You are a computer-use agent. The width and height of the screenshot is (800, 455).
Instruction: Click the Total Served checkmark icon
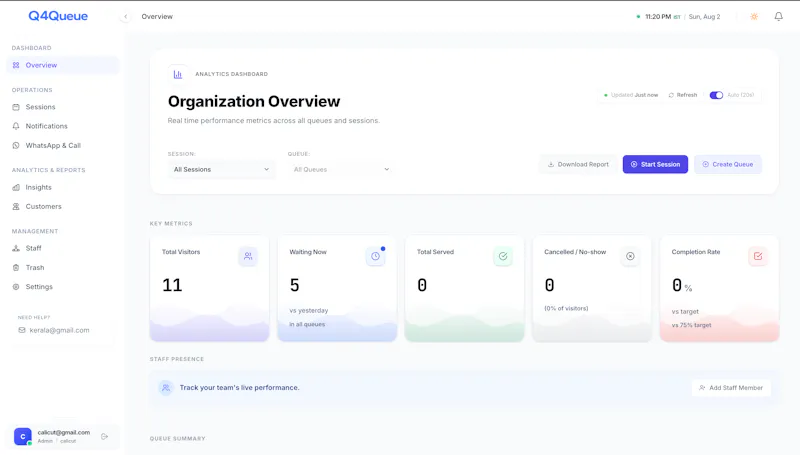pyautogui.click(x=503, y=256)
